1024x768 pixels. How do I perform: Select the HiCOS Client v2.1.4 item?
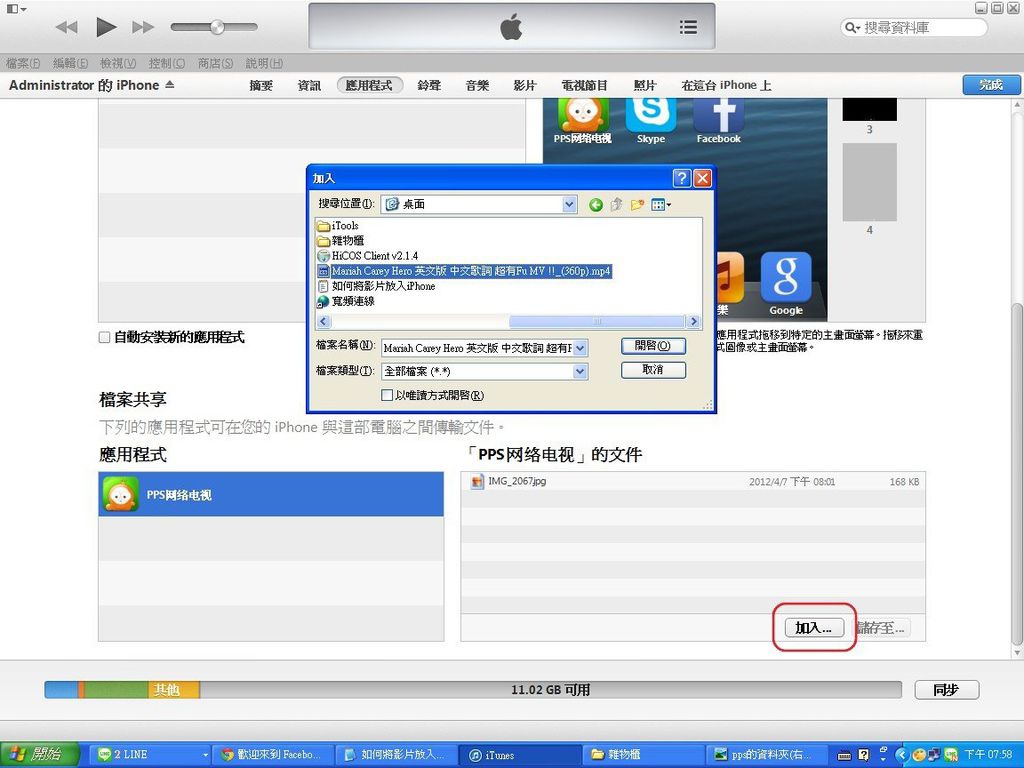[367, 255]
